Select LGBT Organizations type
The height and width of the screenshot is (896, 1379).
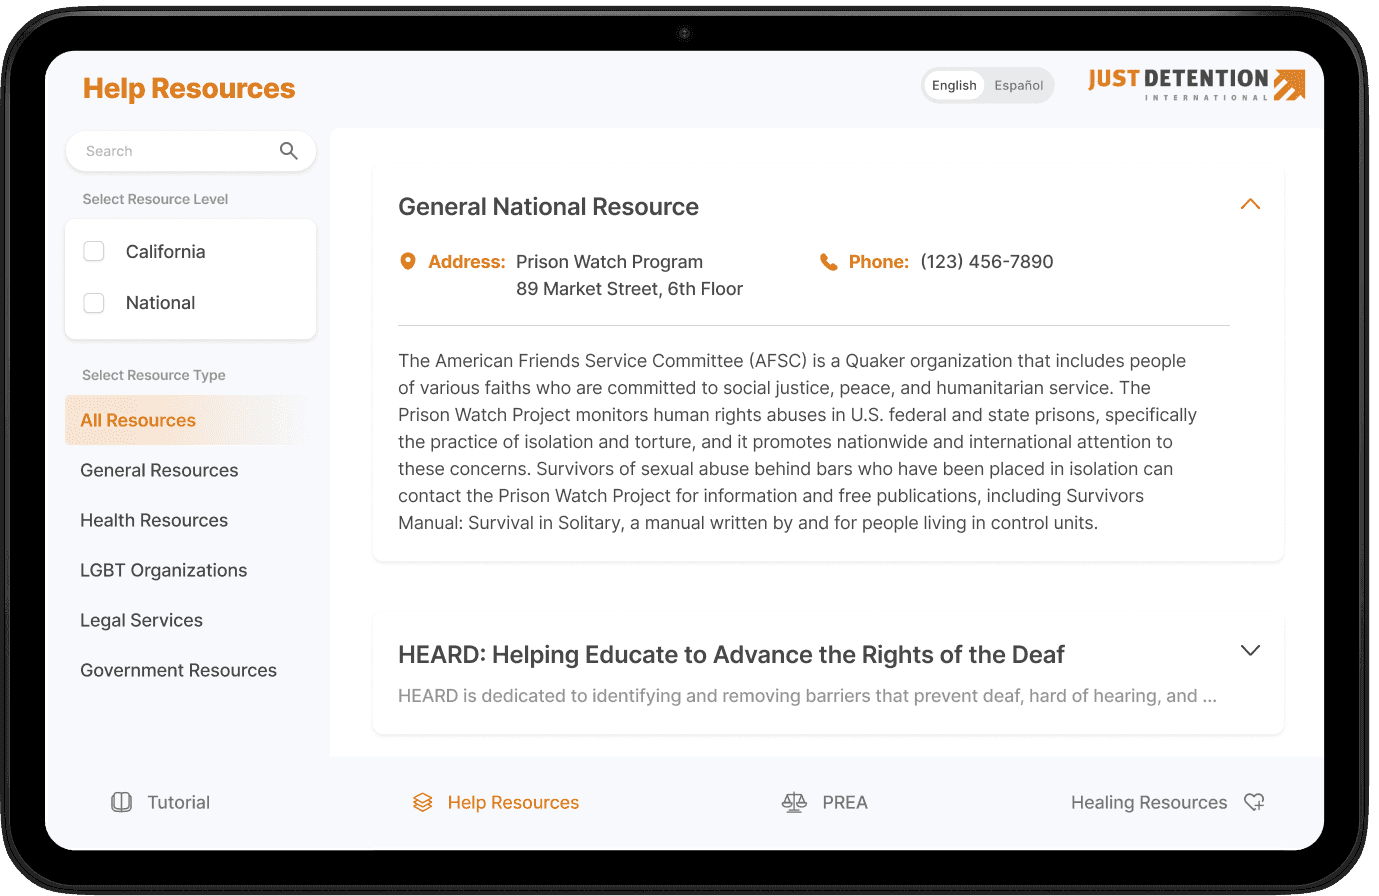(163, 570)
